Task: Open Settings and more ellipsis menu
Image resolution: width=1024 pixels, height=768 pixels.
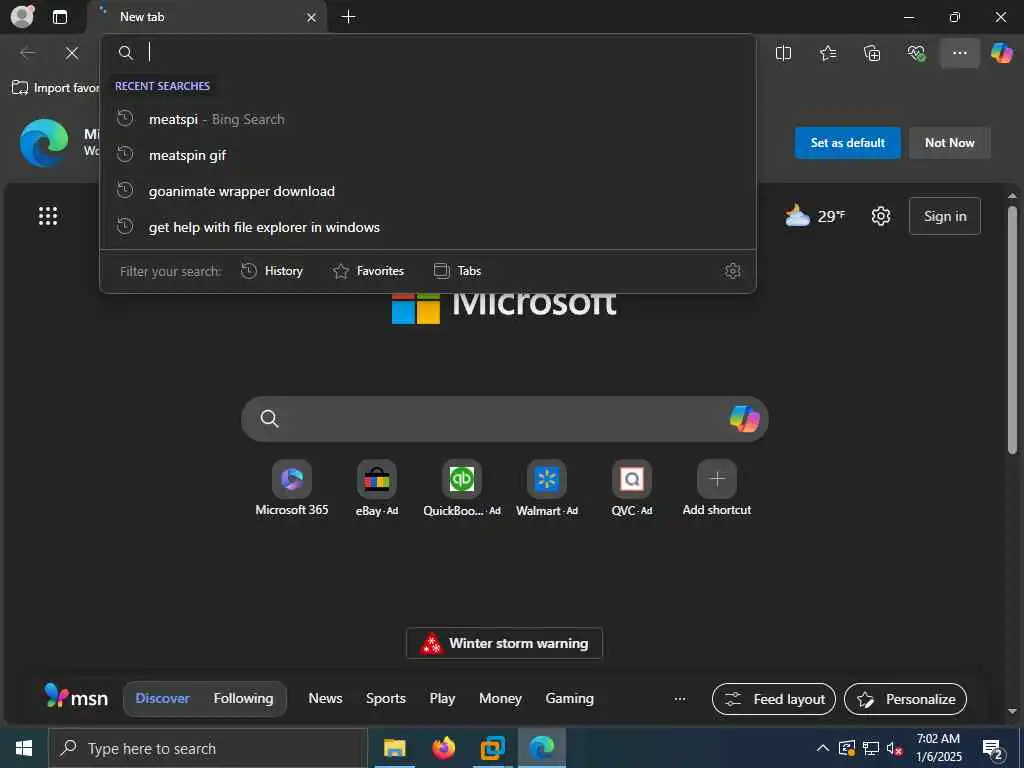Action: pyautogui.click(x=959, y=53)
